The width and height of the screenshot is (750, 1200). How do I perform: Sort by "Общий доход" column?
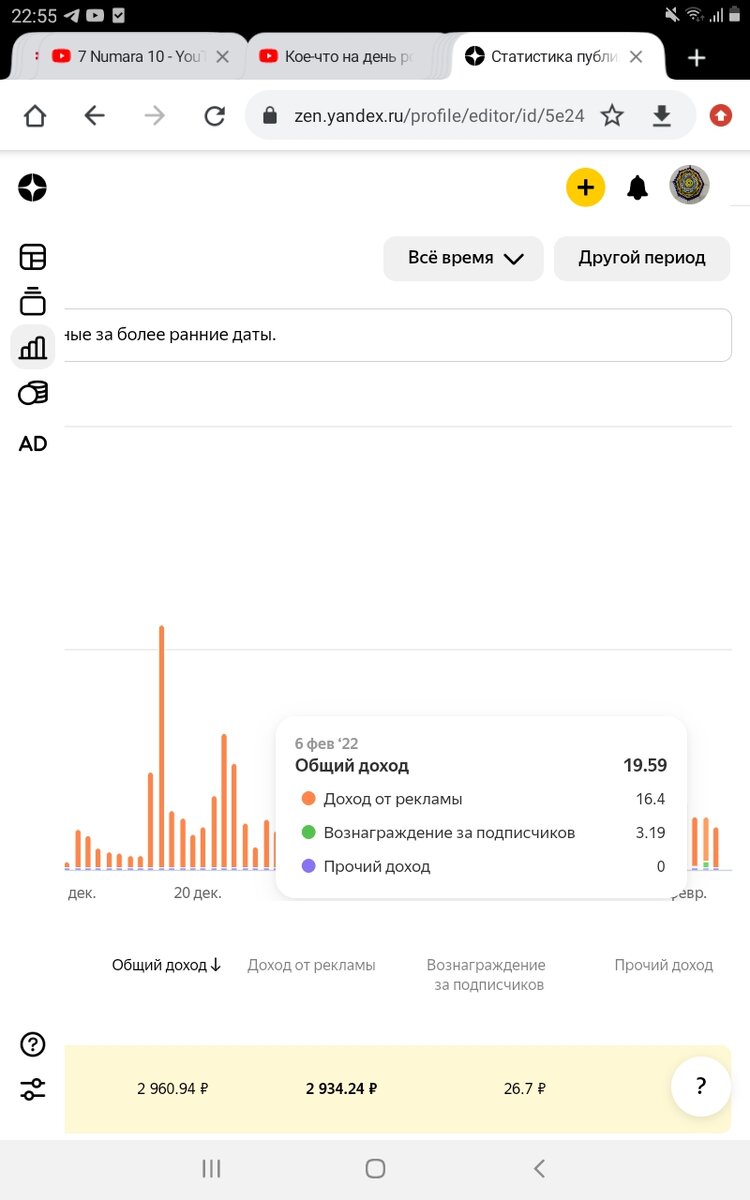tap(166, 965)
